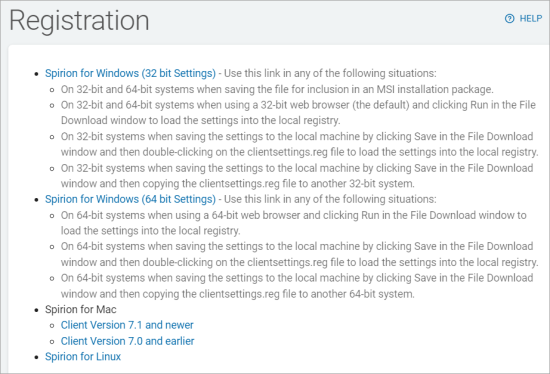The image size is (550, 374).
Task: Click text about copying to another 32-bit system
Action: pos(297,176)
